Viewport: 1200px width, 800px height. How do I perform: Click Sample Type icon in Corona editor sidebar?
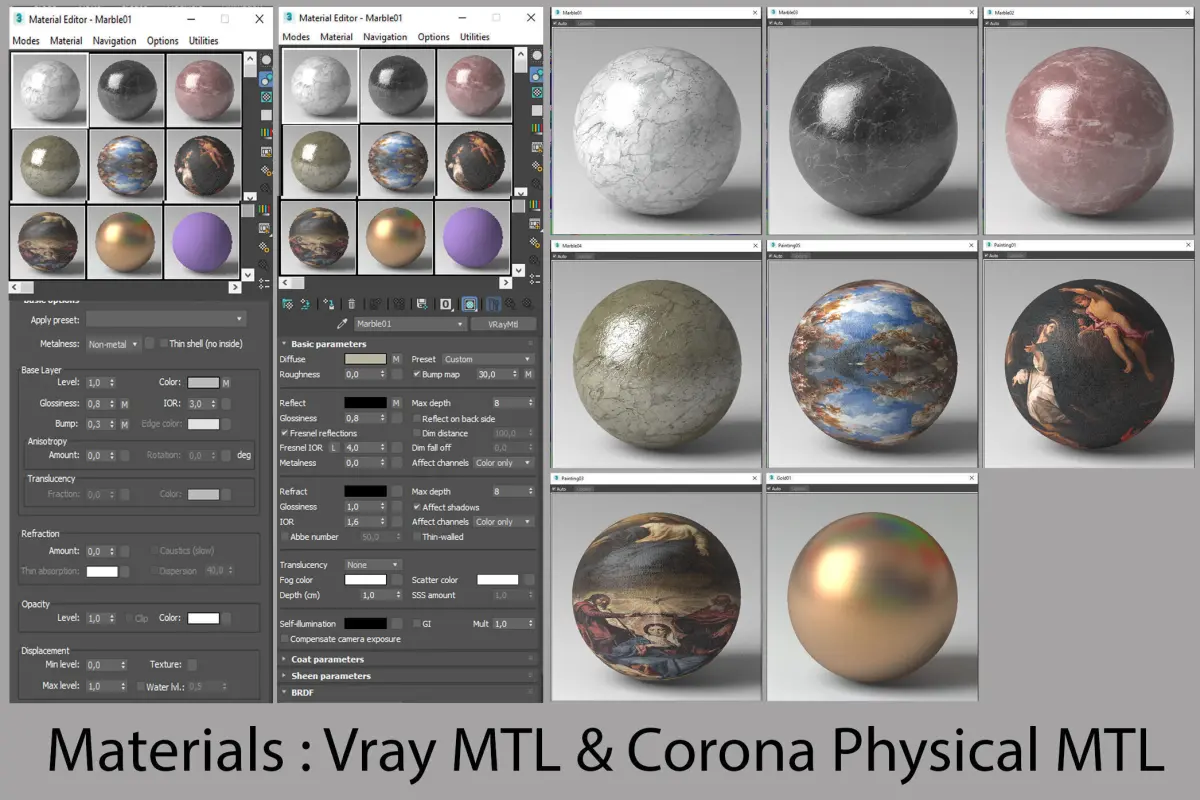click(266, 60)
